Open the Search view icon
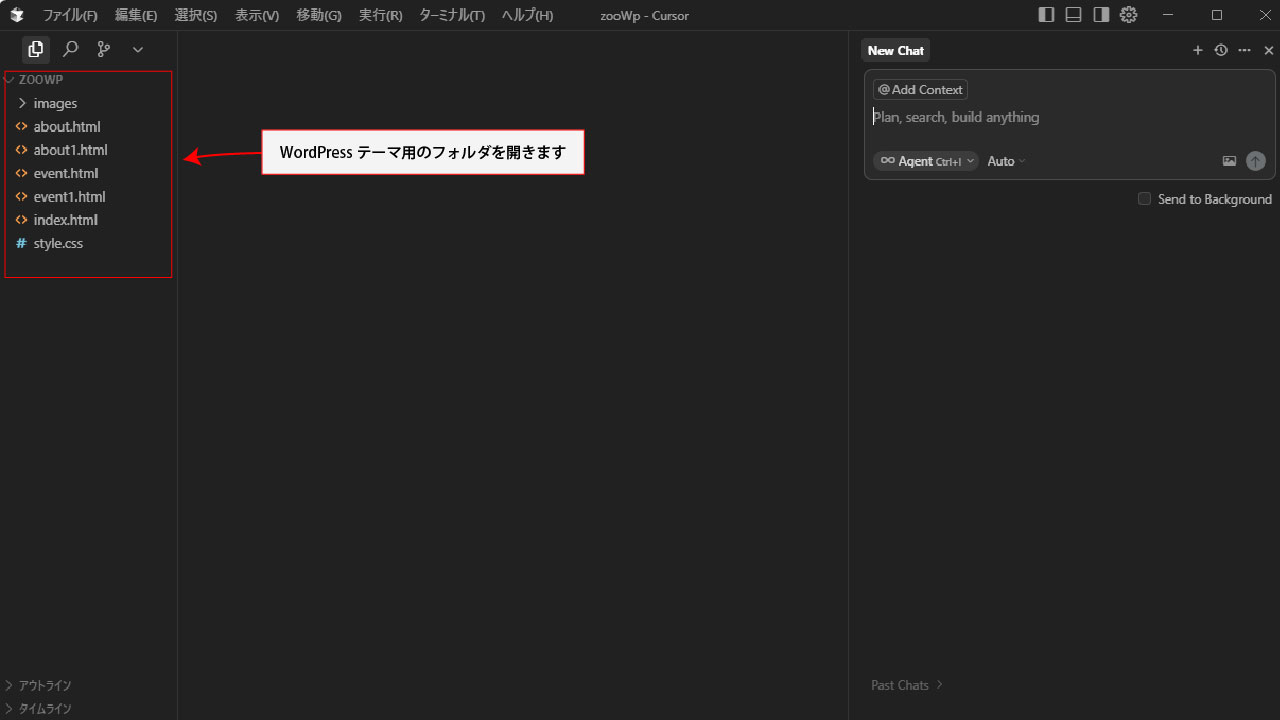 click(x=71, y=49)
